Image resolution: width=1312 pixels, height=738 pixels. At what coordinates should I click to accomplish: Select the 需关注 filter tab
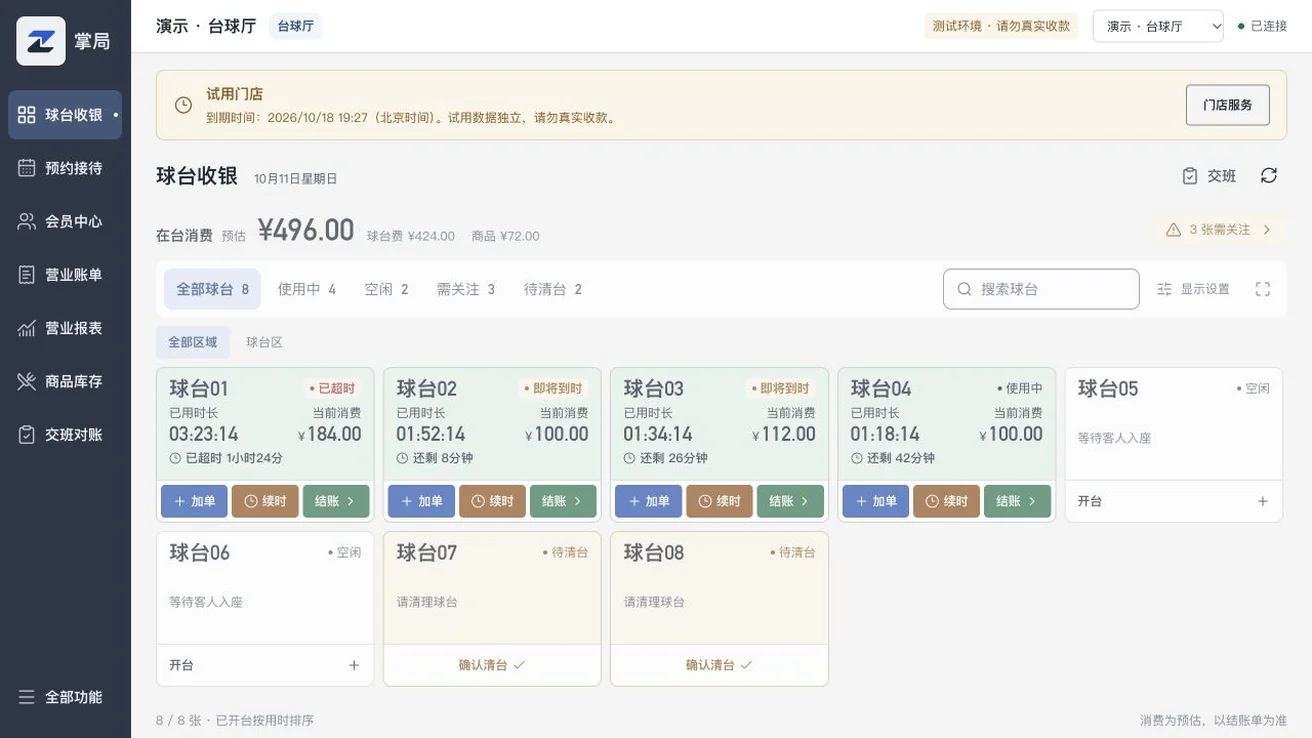[466, 289]
